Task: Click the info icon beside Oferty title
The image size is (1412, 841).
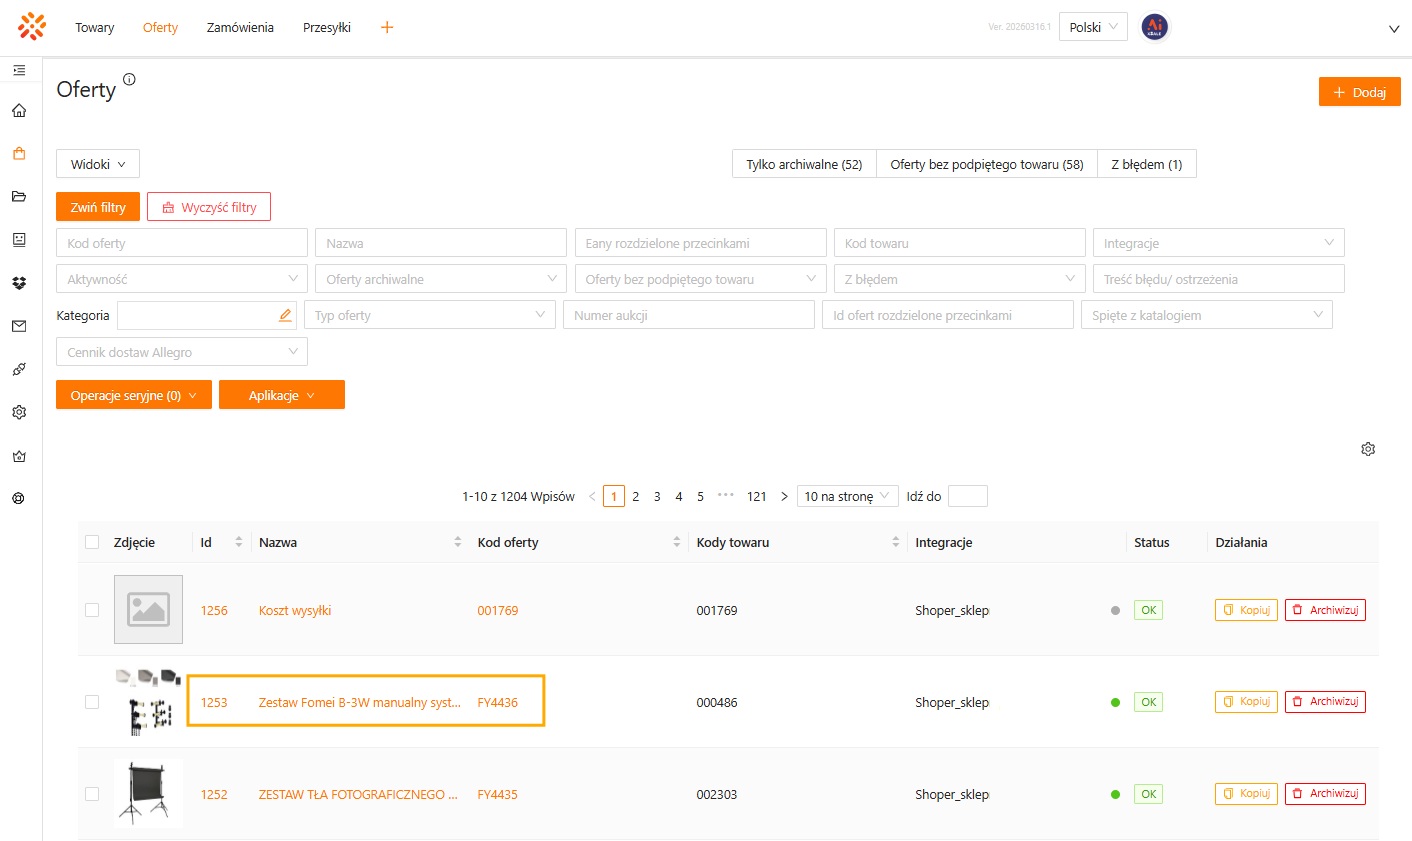Action: tap(129, 79)
